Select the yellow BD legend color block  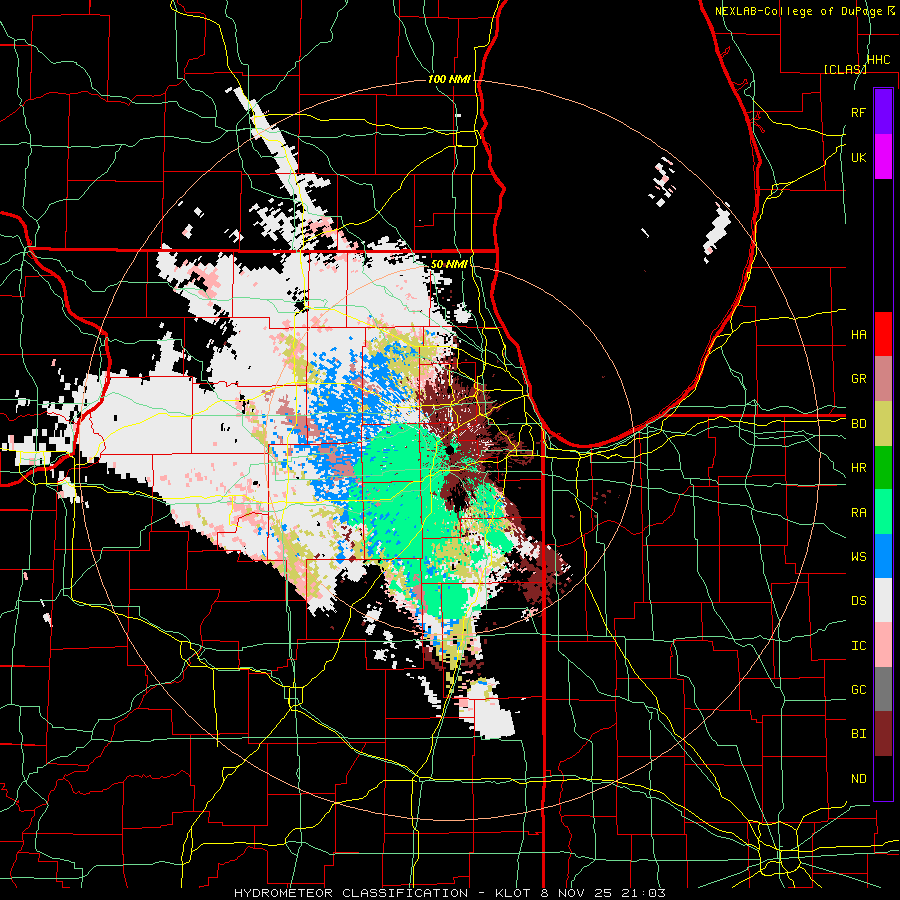pos(883,423)
